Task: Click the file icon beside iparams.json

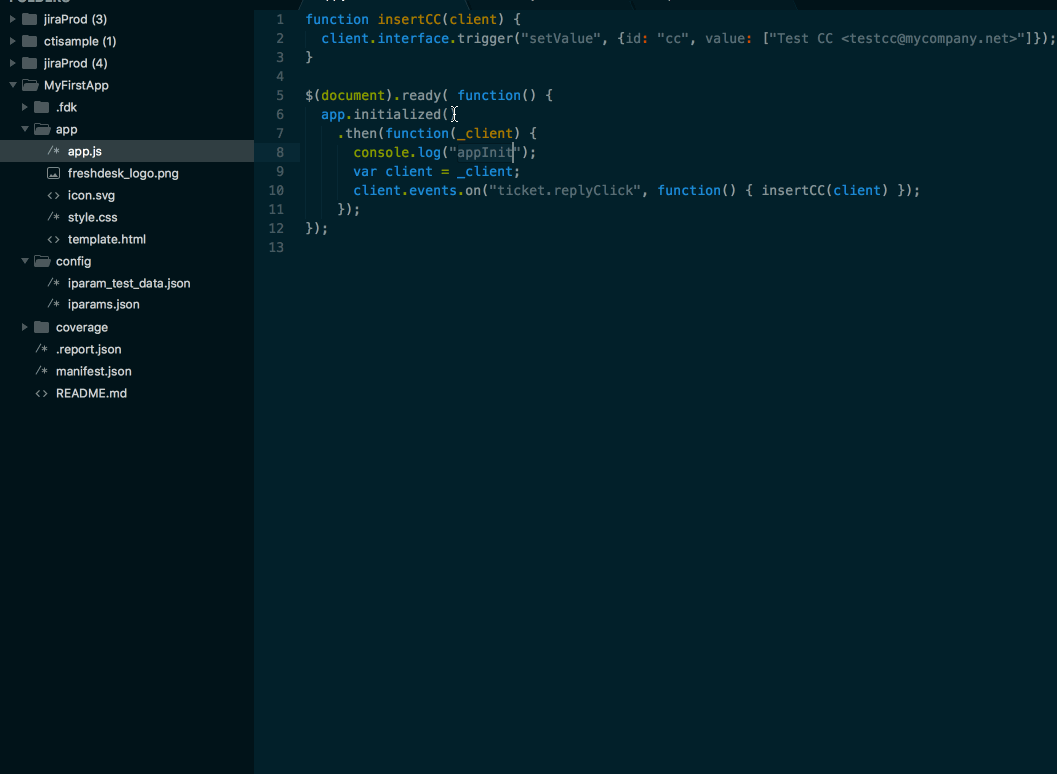Action: pos(55,304)
